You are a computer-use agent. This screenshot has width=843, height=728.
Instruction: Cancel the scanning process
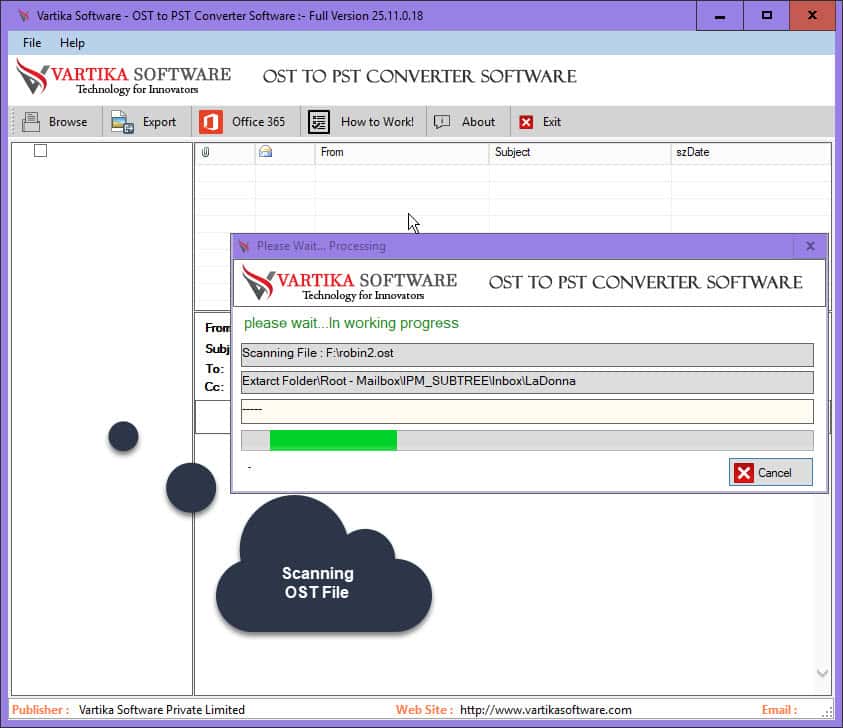(770, 473)
